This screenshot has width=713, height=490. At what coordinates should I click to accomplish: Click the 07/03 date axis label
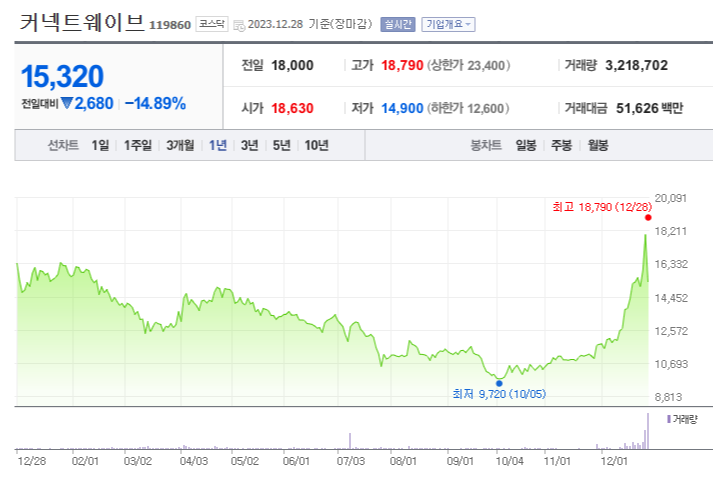click(x=351, y=461)
